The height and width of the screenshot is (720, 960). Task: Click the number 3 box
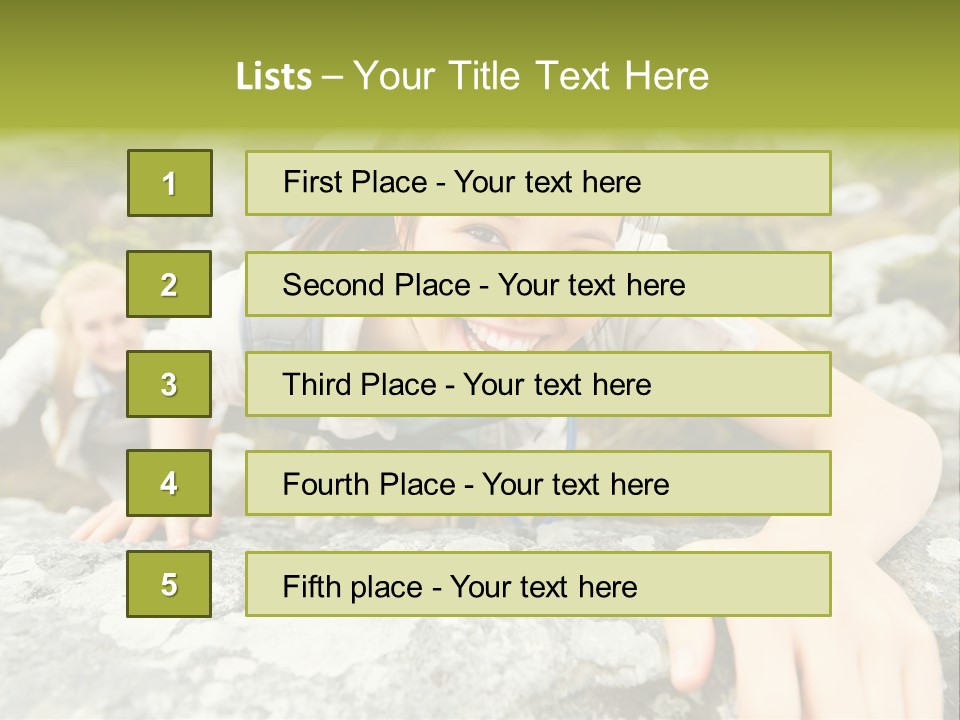point(169,384)
